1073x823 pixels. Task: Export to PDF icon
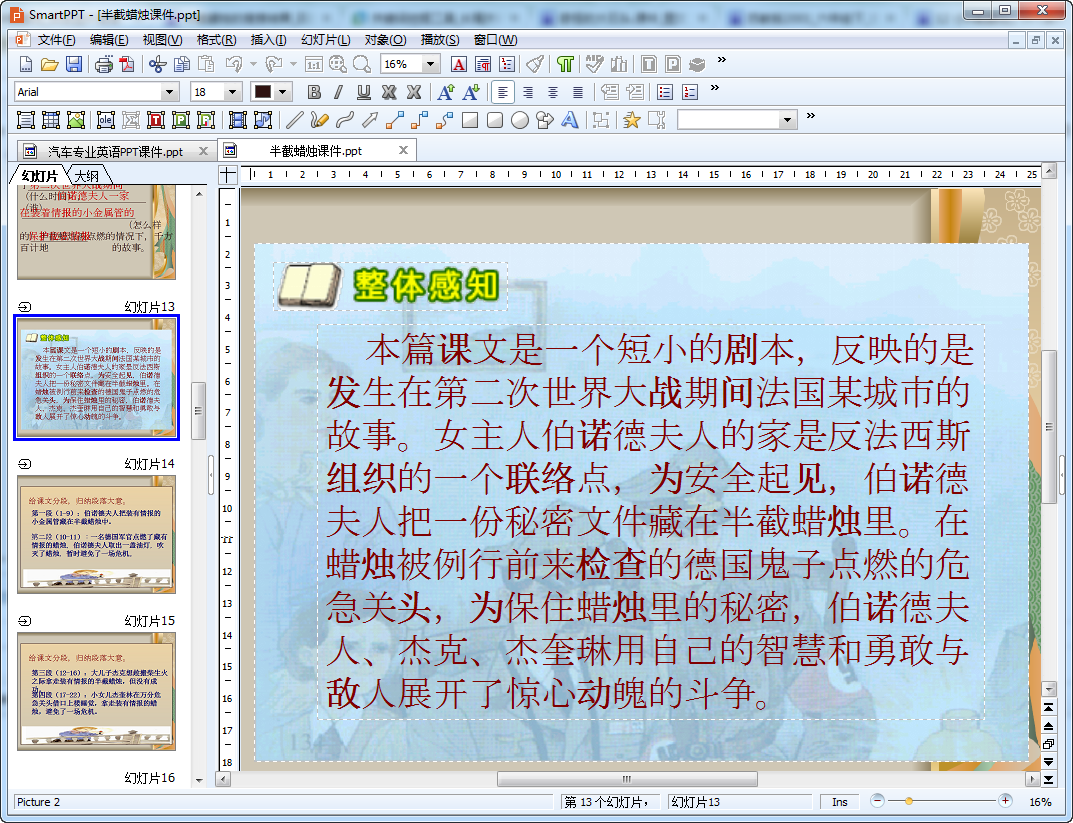click(127, 64)
